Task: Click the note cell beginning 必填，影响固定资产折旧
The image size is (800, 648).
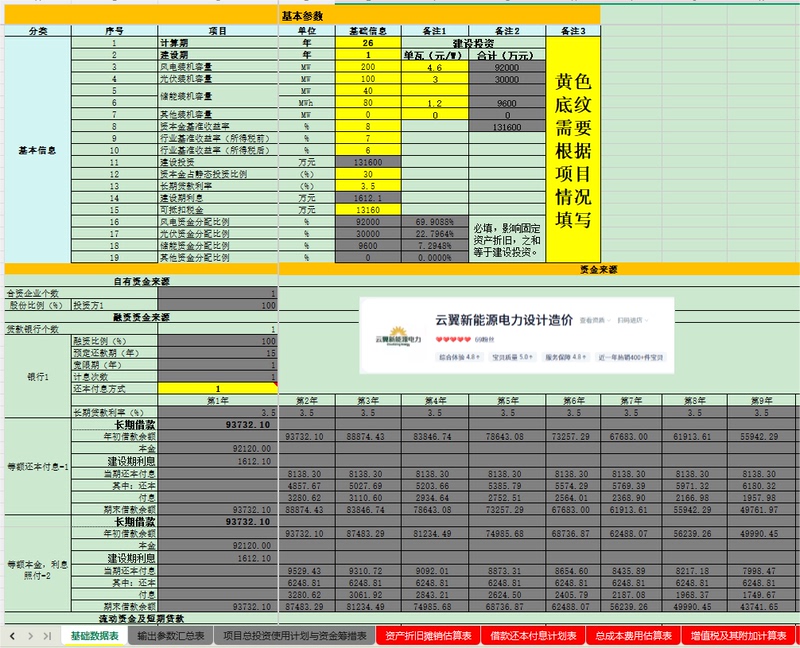Action: click(x=507, y=240)
